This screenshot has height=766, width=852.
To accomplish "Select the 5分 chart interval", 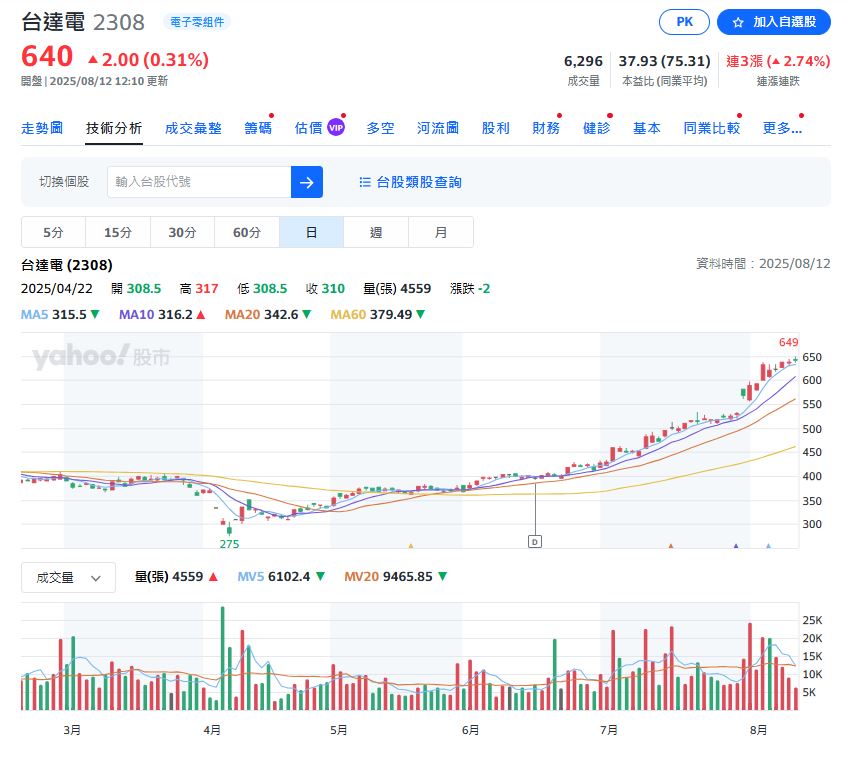I will pos(53,233).
